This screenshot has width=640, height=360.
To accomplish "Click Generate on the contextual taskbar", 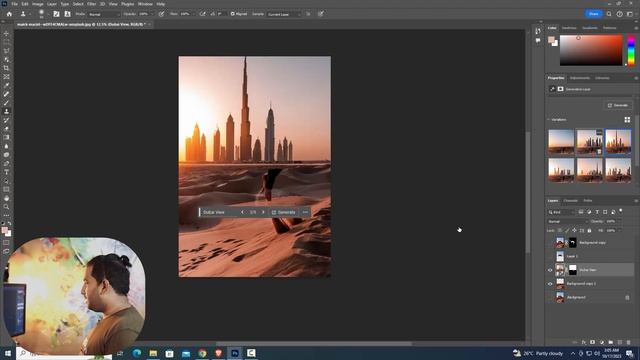I will (284, 212).
